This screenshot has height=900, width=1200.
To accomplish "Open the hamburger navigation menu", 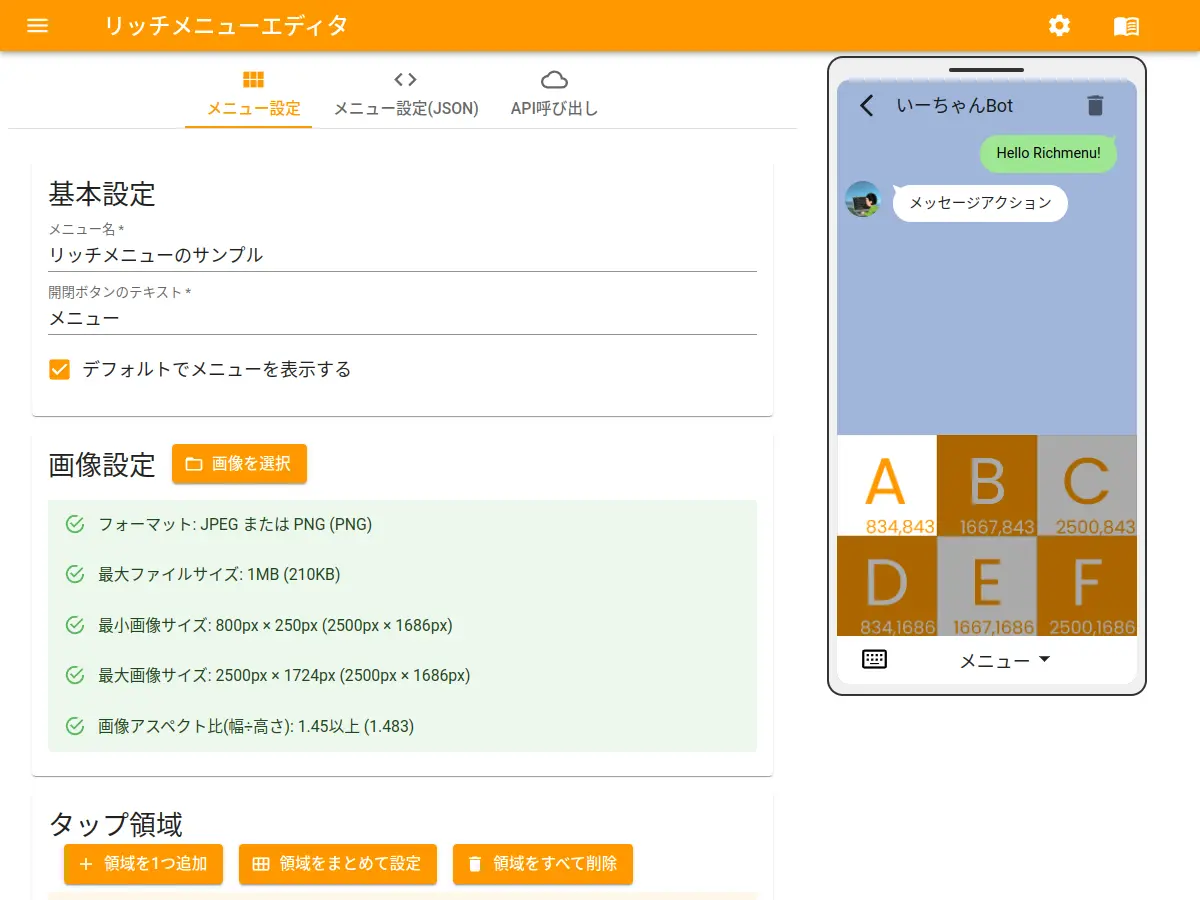I will [37, 26].
